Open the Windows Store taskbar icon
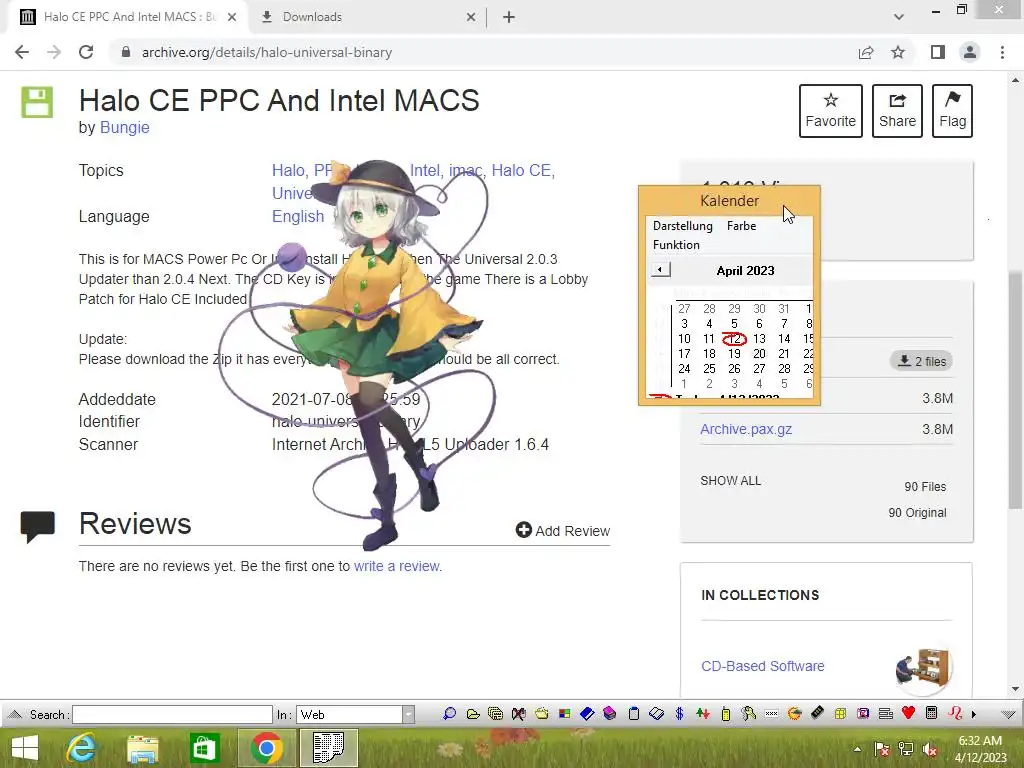This screenshot has width=1024, height=768. pyautogui.click(x=204, y=748)
